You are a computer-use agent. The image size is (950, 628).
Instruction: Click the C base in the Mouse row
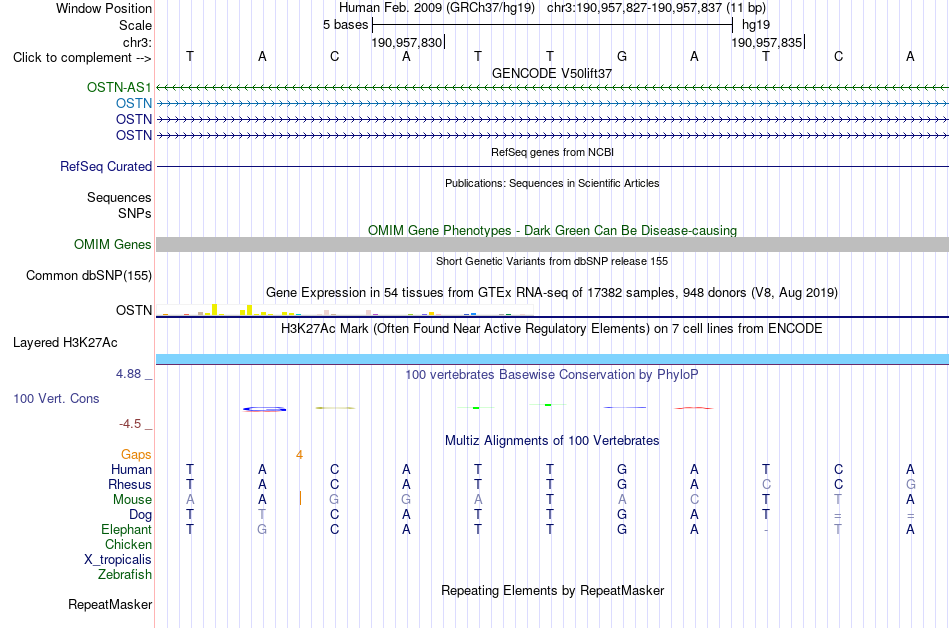(694, 500)
